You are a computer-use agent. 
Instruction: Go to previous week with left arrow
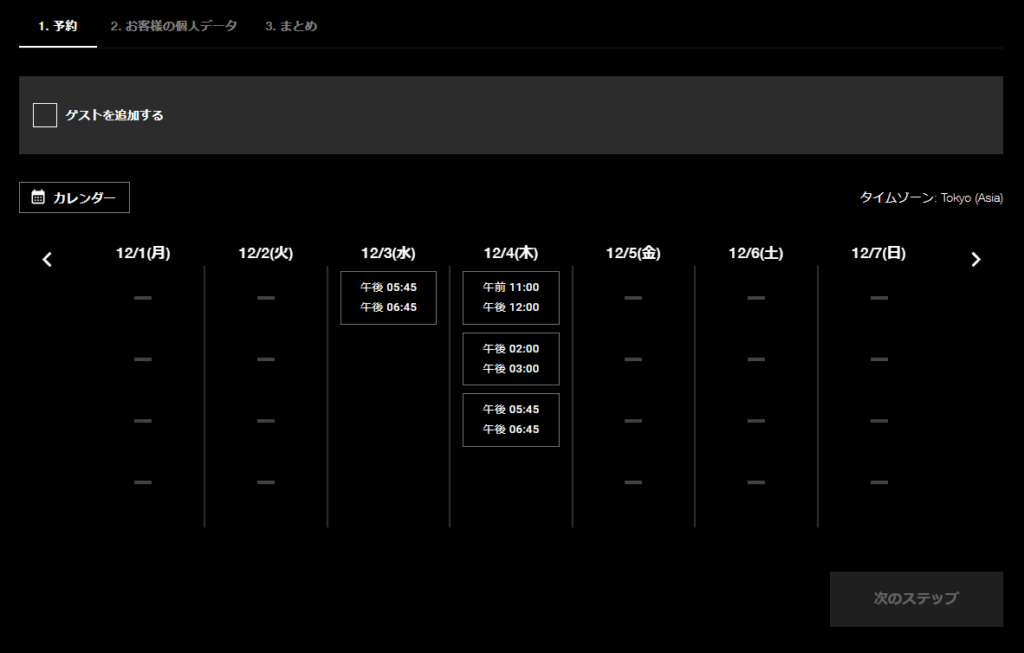pos(47,260)
